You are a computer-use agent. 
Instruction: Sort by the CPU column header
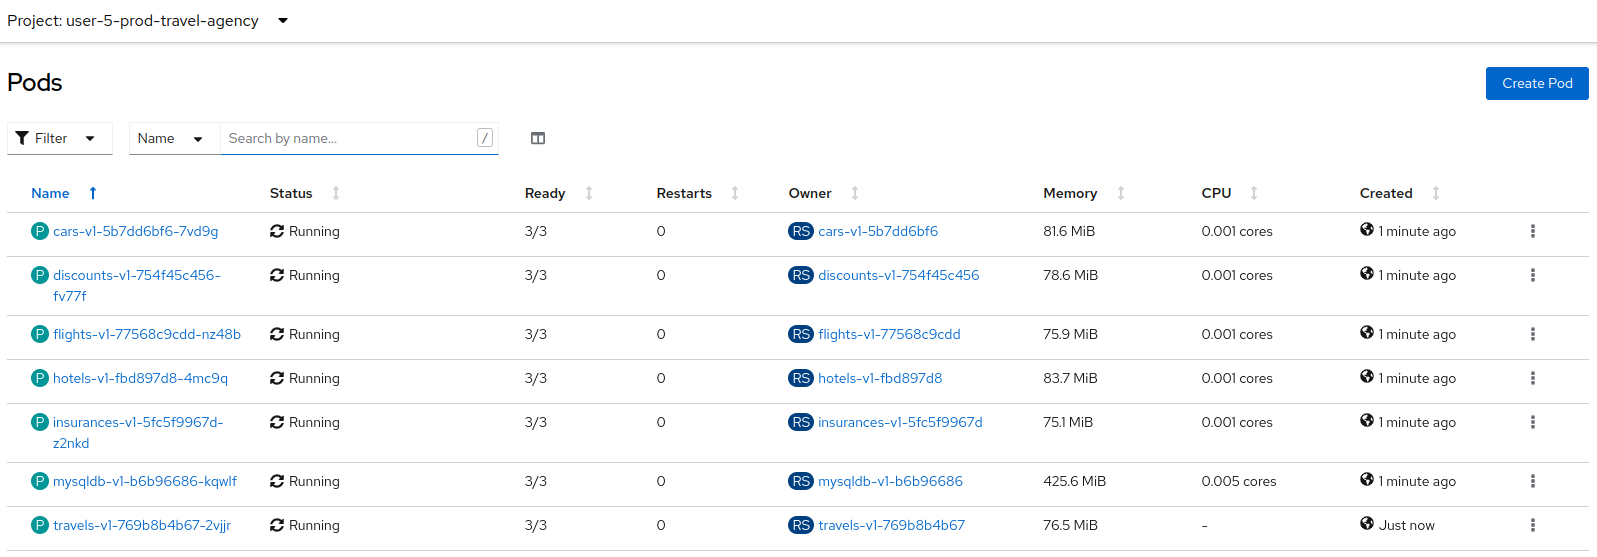[x=1216, y=193]
